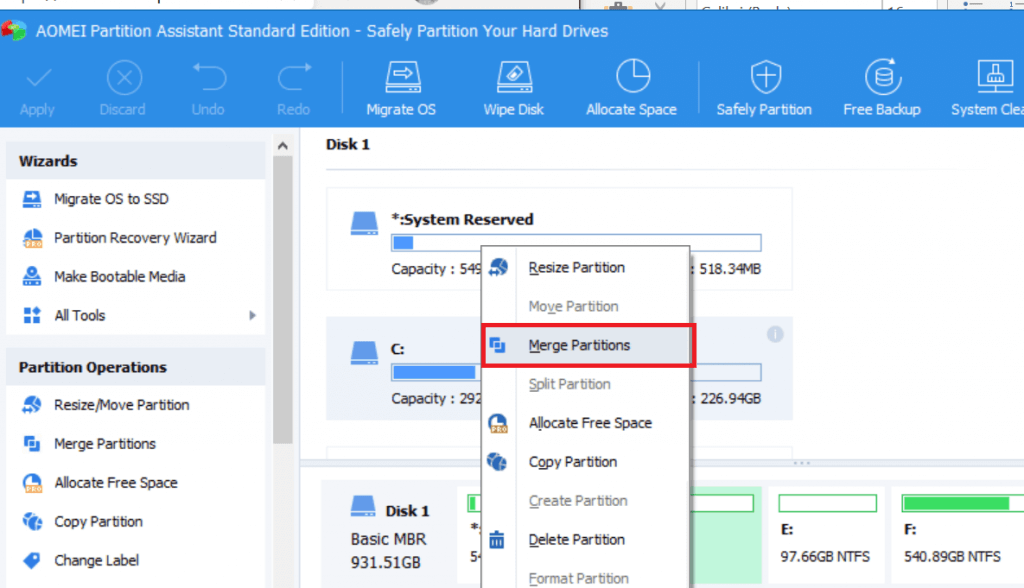Click the Partition Operations section header
1024x588 pixels.
click(136, 367)
